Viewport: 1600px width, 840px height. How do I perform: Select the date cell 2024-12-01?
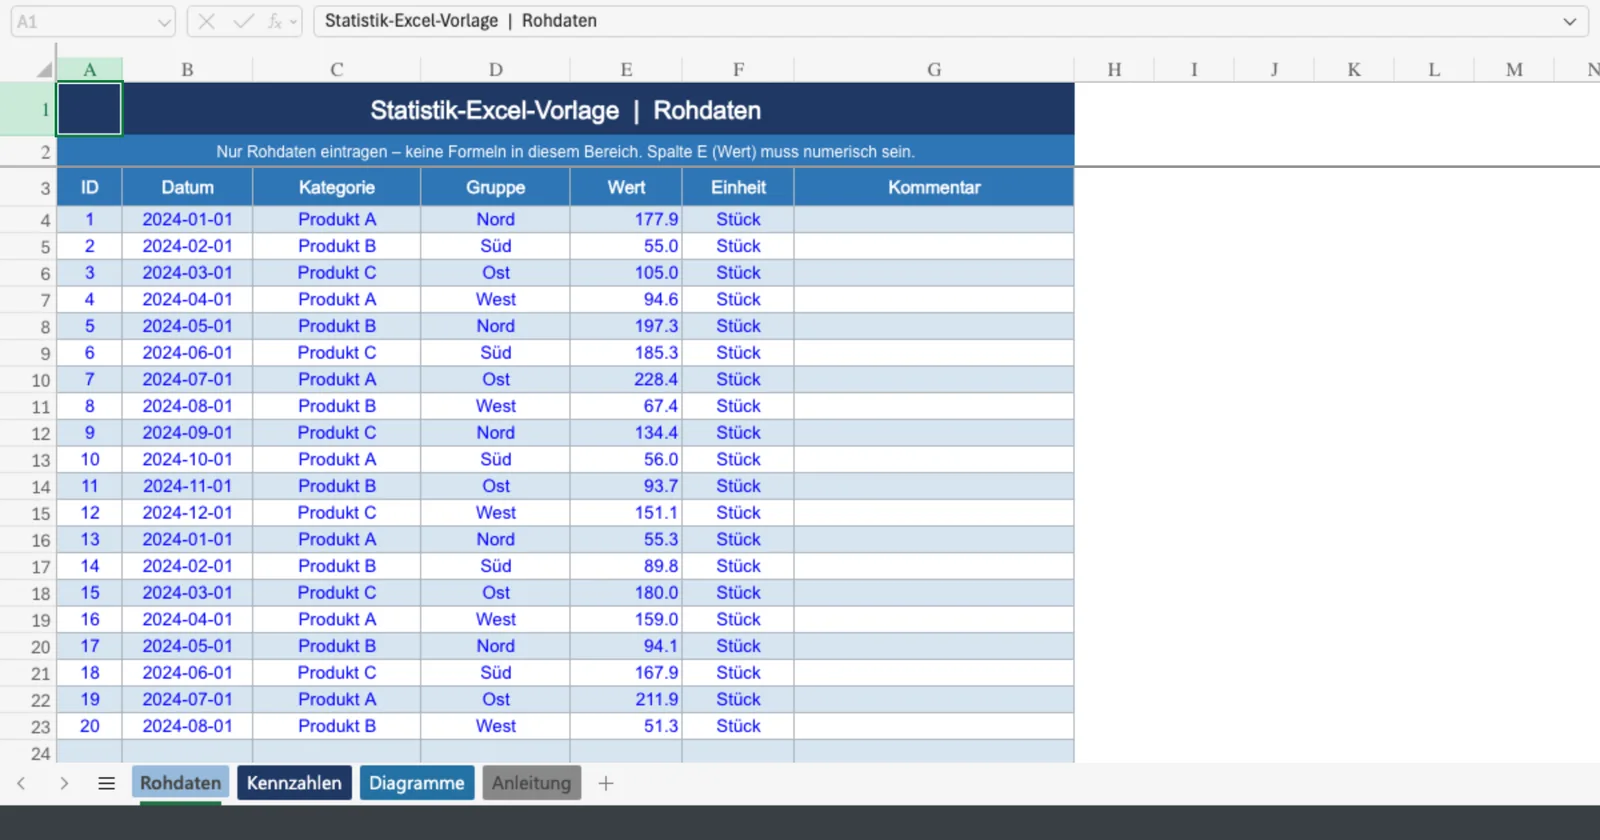pyautogui.click(x=187, y=512)
